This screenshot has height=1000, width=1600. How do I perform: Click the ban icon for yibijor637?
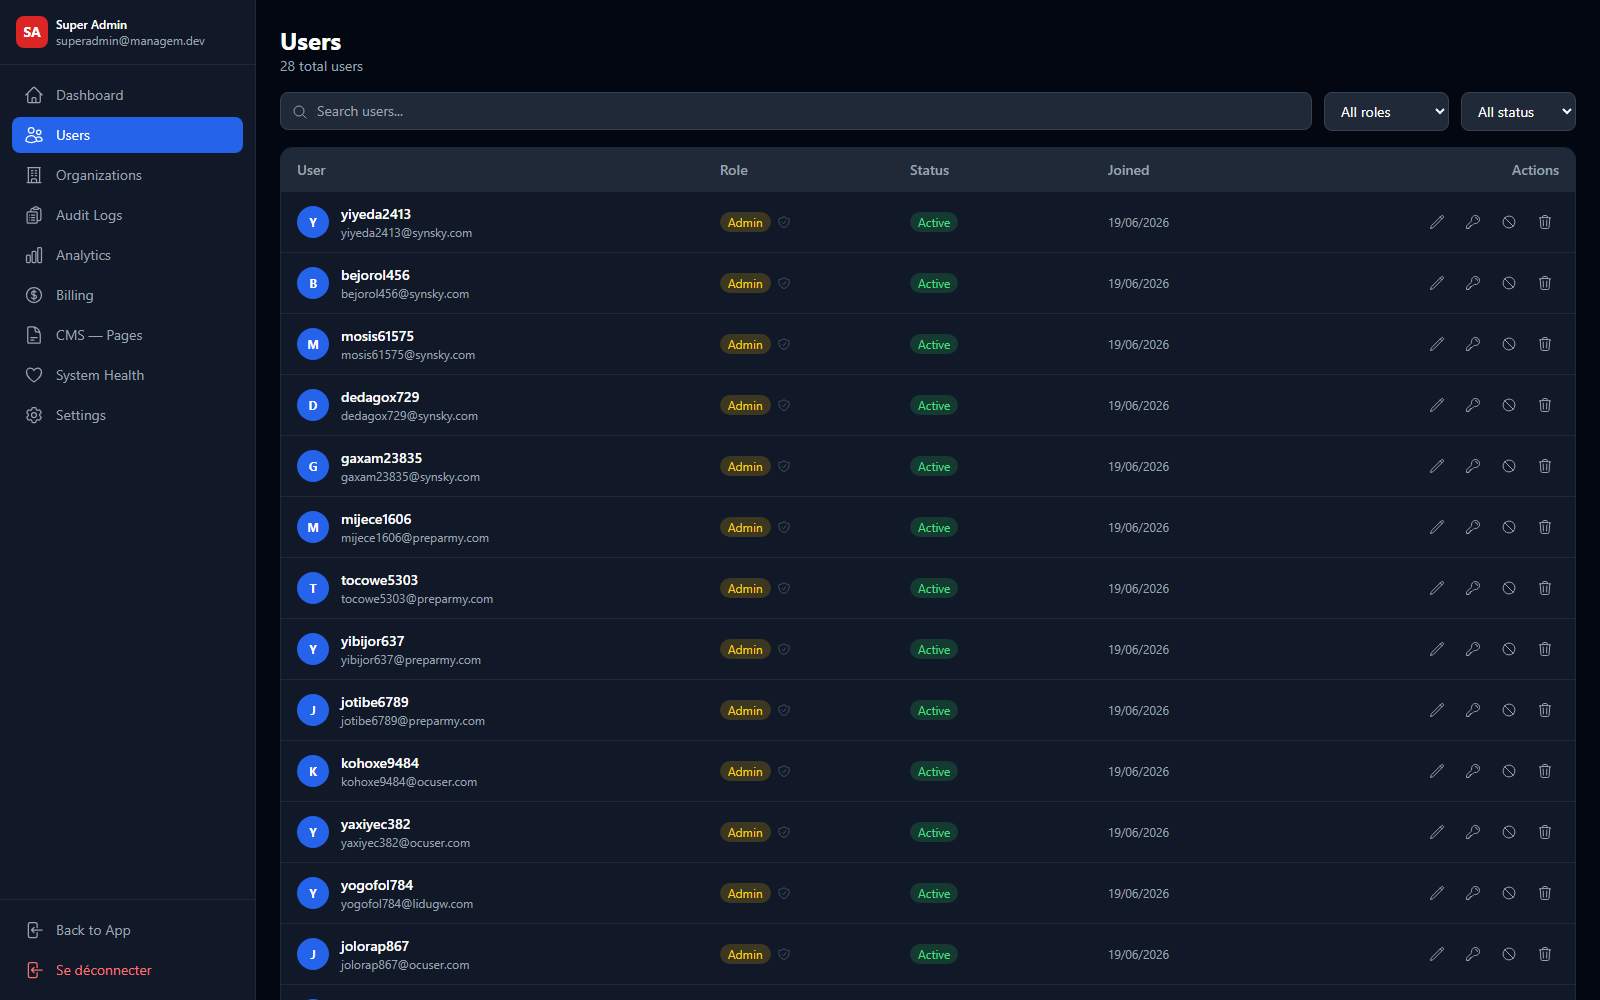pos(1509,649)
